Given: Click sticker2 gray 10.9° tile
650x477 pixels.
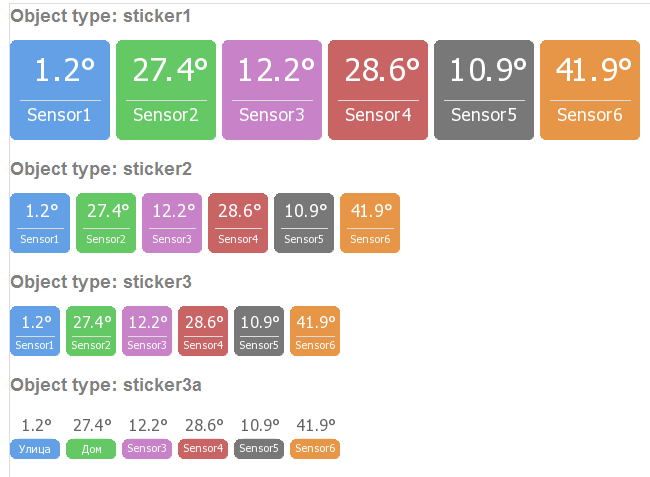Looking at the screenshot, I should click(304, 222).
